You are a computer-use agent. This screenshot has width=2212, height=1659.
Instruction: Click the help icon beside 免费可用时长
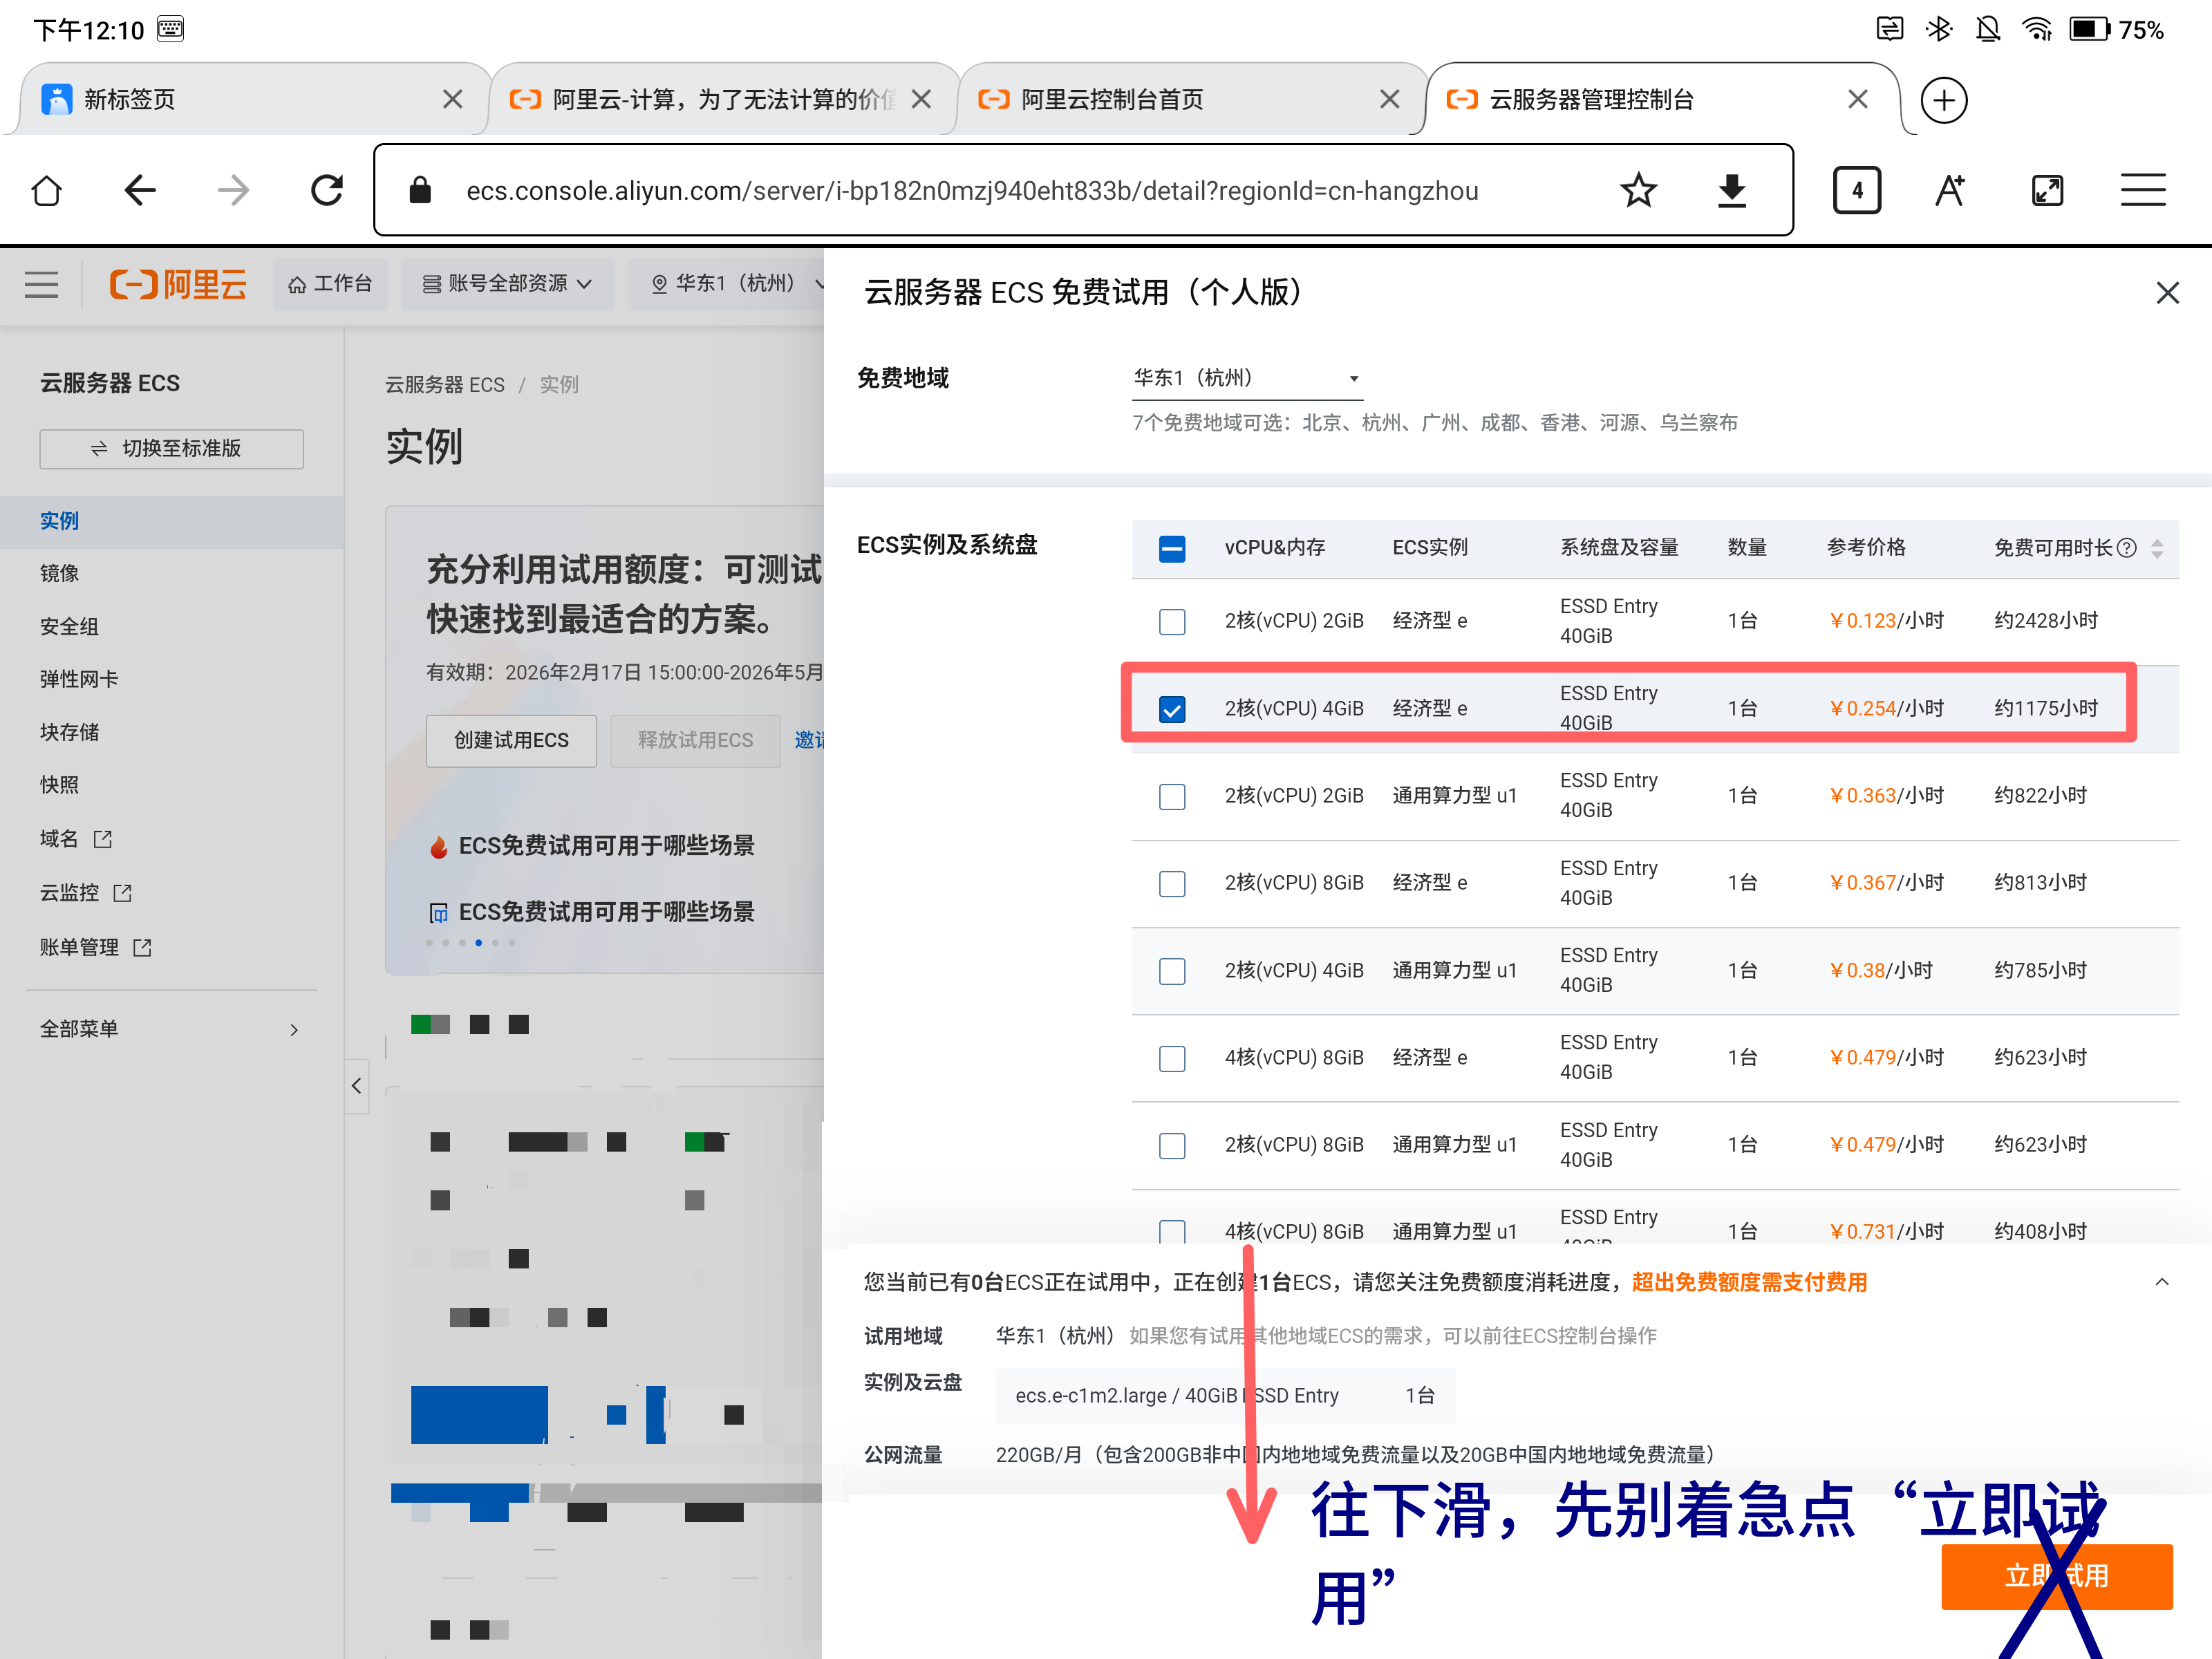[x=2127, y=548]
